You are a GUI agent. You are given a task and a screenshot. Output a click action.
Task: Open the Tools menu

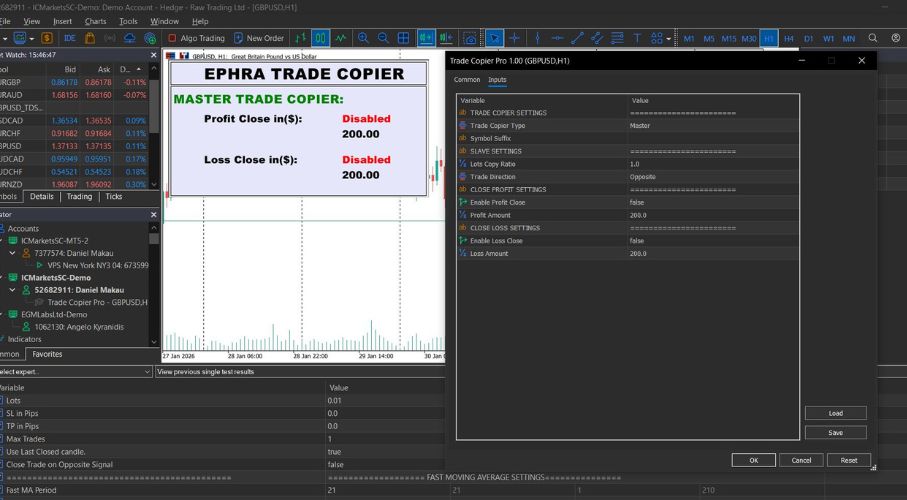[x=128, y=21]
